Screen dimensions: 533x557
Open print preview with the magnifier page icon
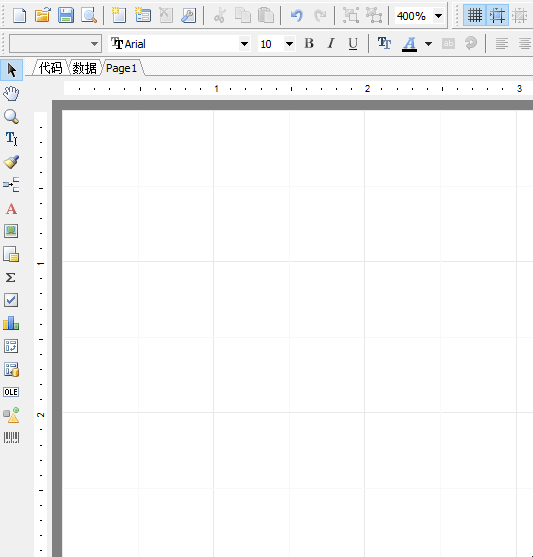pos(89,16)
